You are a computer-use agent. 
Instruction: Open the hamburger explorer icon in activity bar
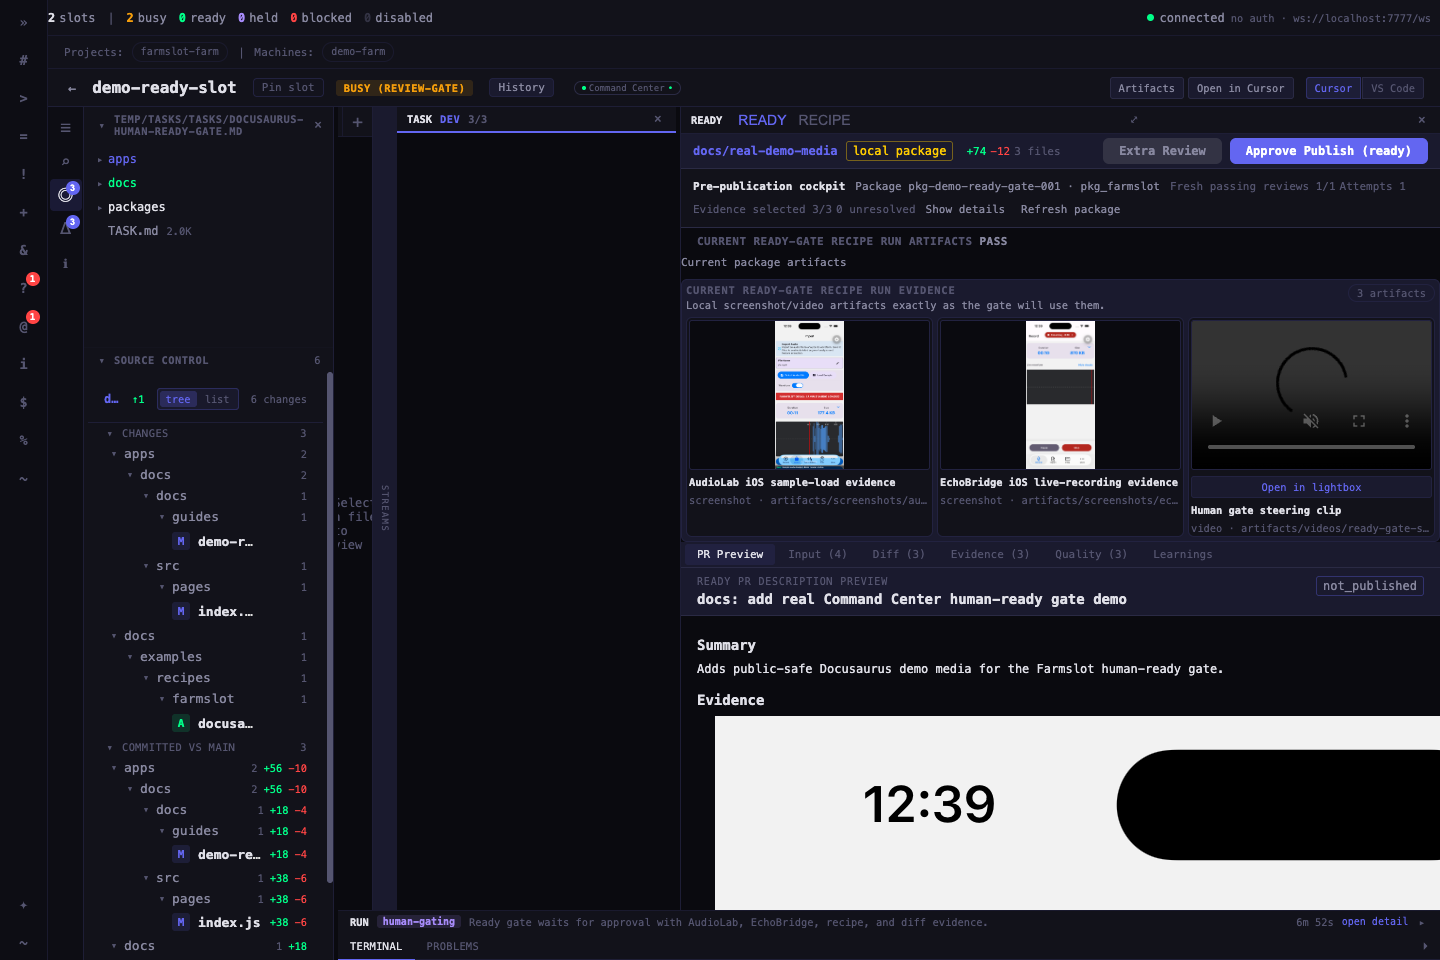pos(65,128)
